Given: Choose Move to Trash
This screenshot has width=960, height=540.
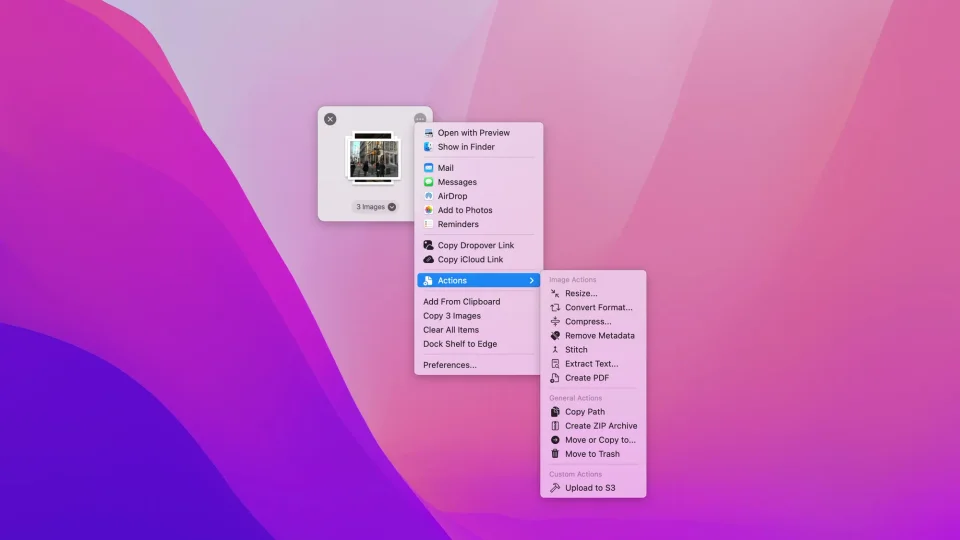Looking at the screenshot, I should tap(592, 454).
